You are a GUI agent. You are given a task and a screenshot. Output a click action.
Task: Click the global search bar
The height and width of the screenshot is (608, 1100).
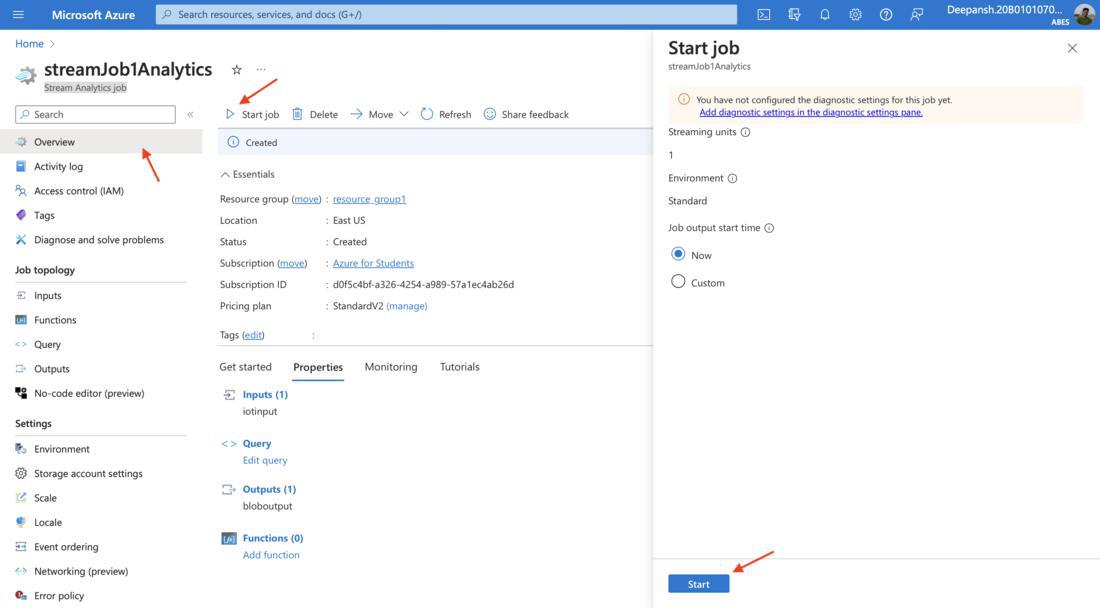click(446, 14)
